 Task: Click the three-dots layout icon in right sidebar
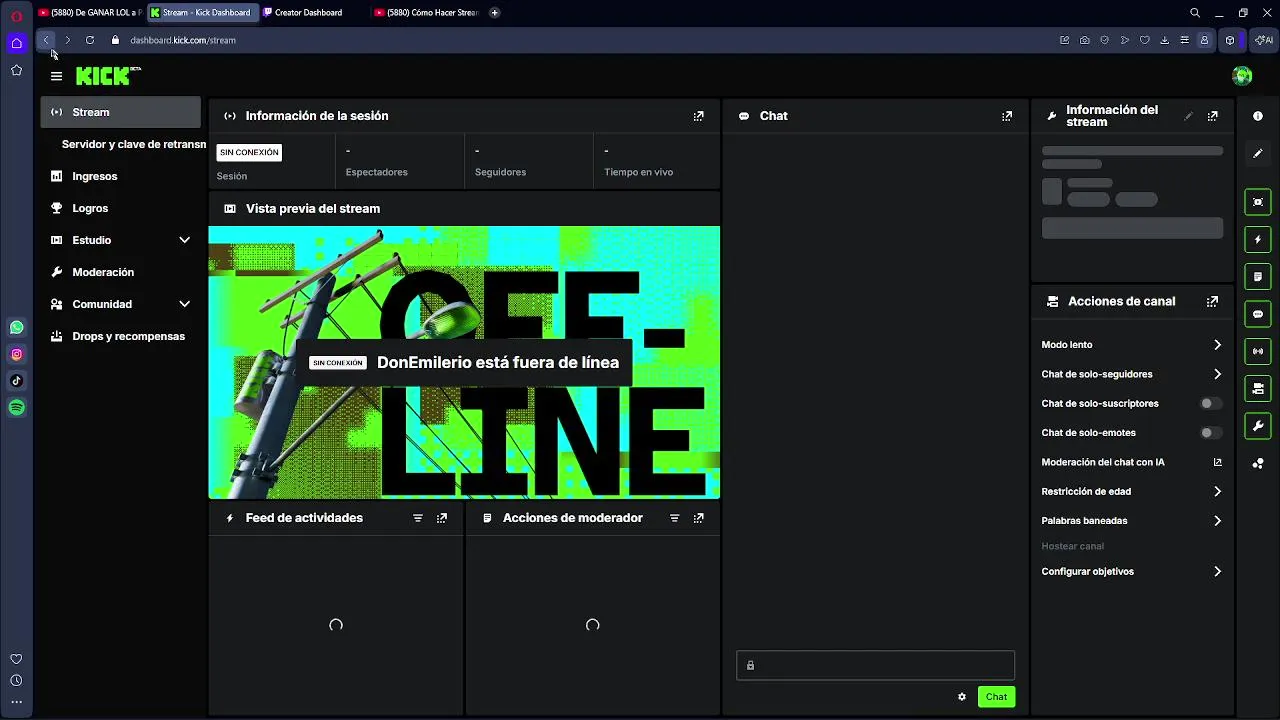pos(1258,463)
